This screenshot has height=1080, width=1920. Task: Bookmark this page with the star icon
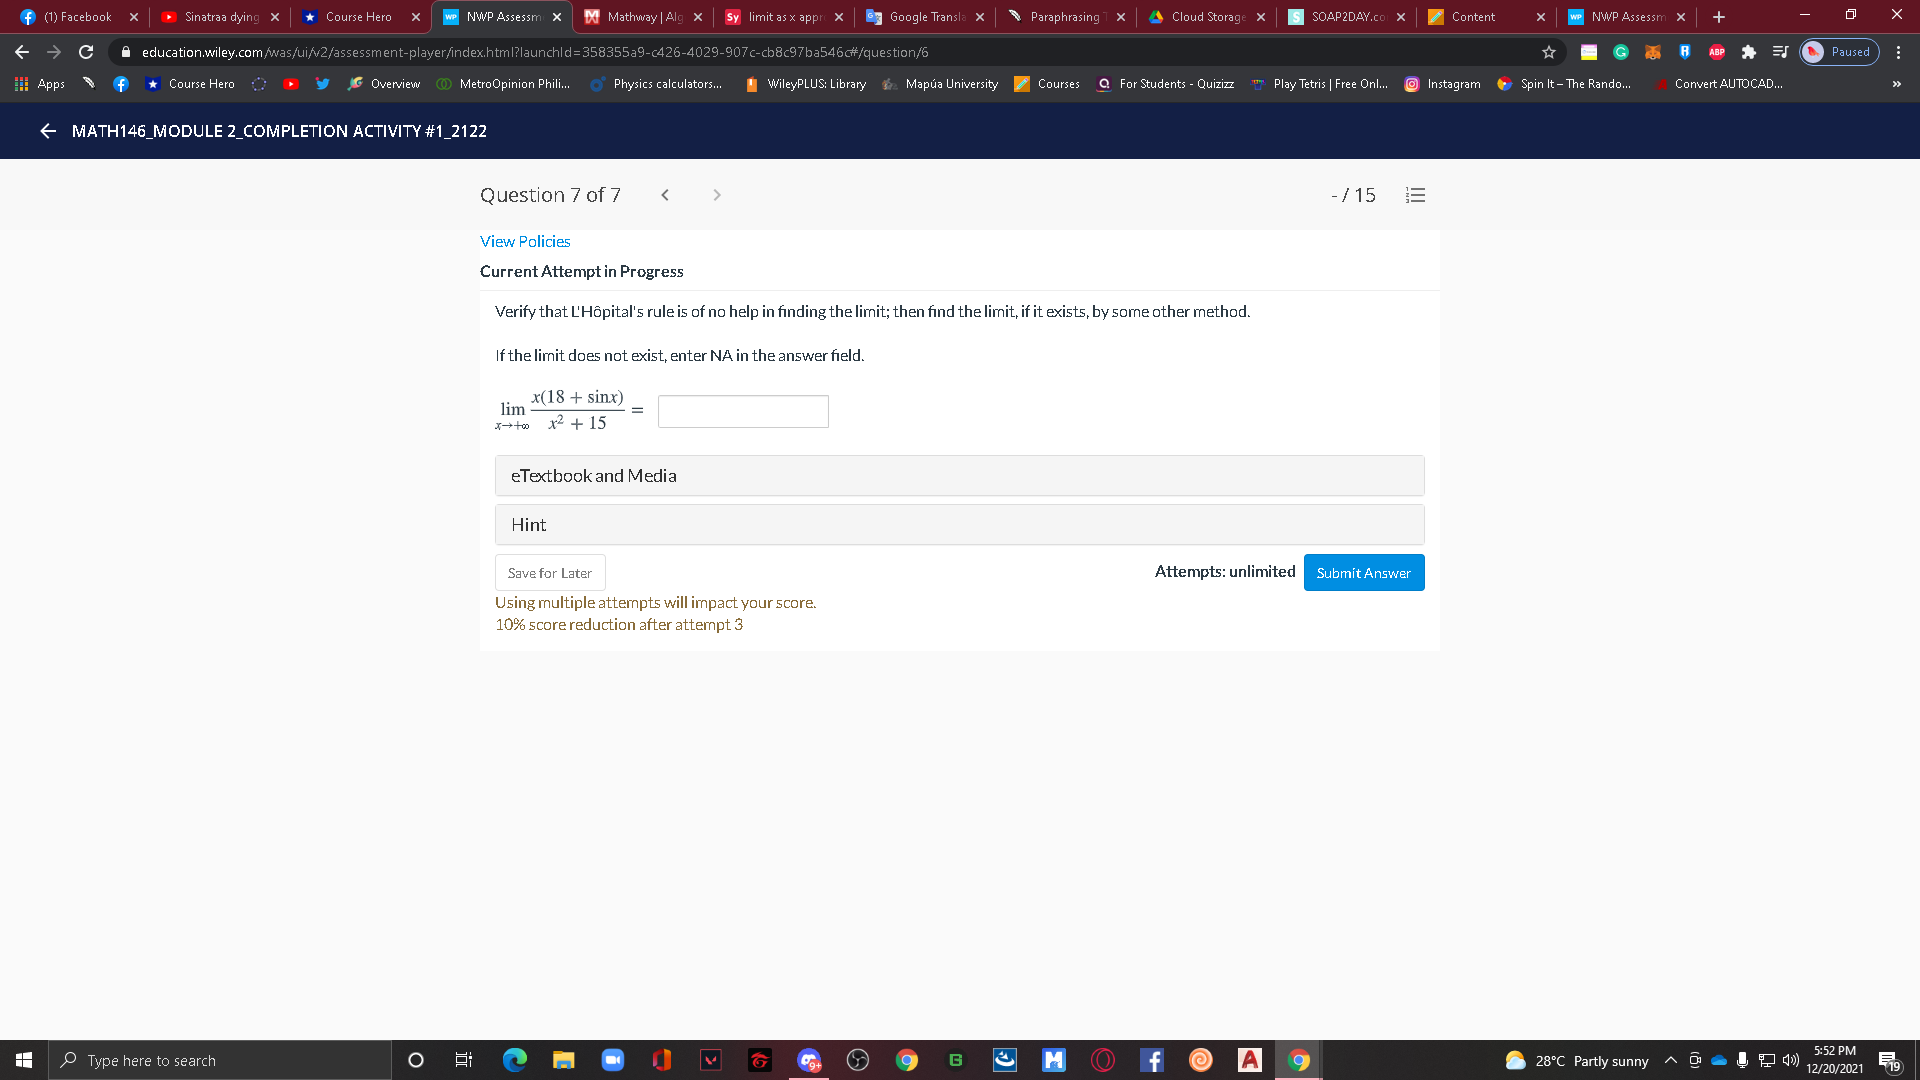click(1549, 52)
